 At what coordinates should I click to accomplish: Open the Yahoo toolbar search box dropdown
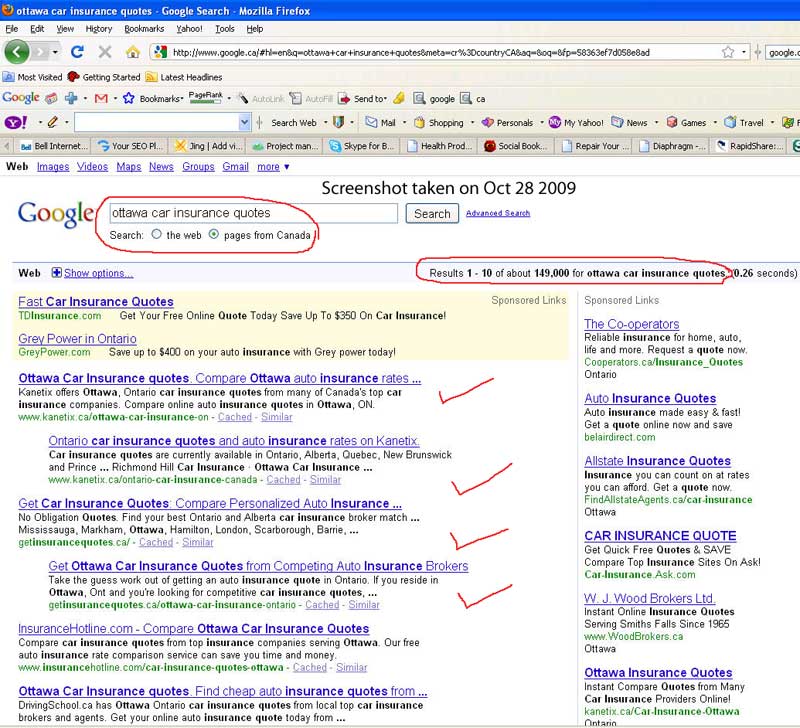click(x=245, y=122)
